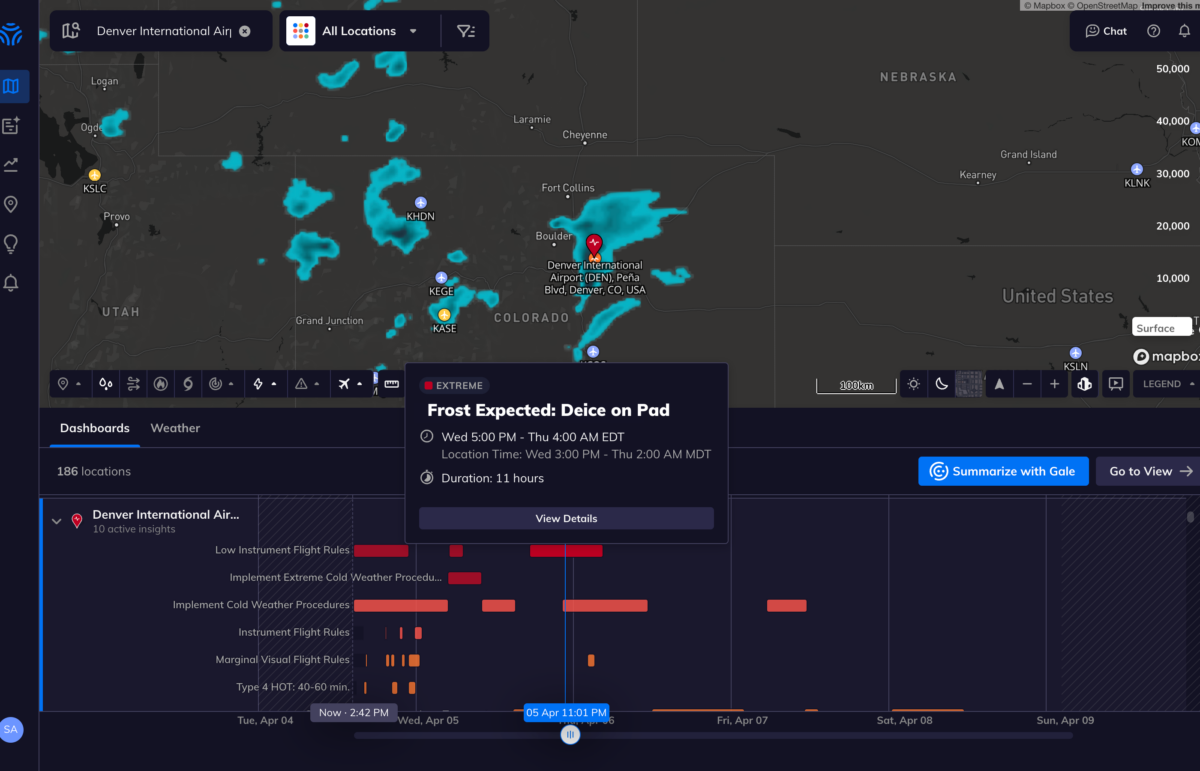Click the timeline slider handle

point(570,735)
